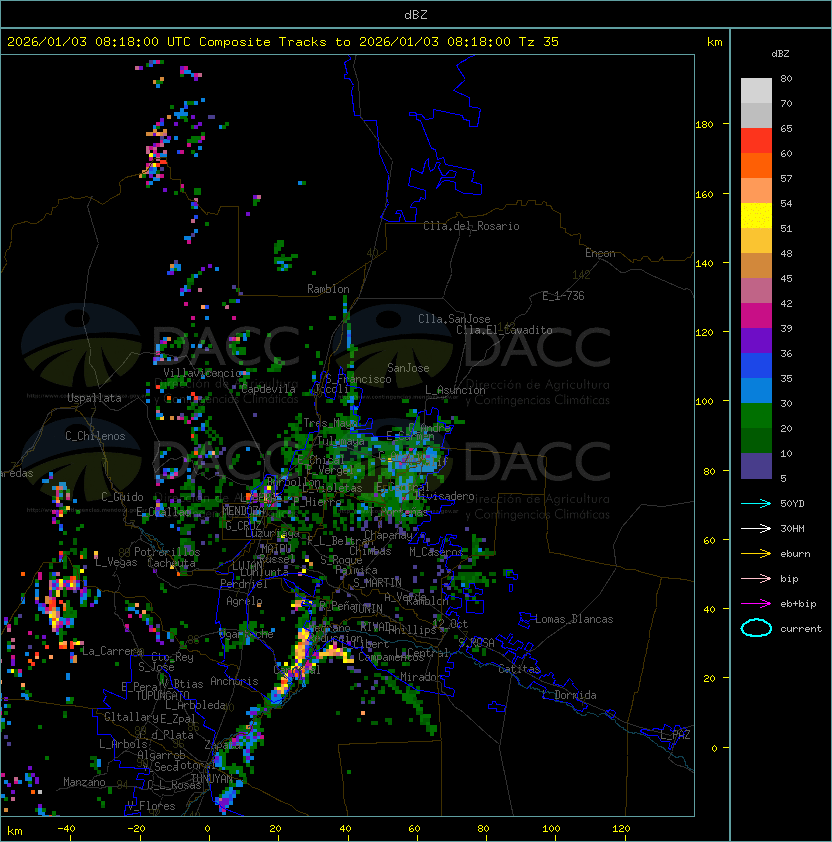Click the 'dBZ' title at window top

coord(416,14)
